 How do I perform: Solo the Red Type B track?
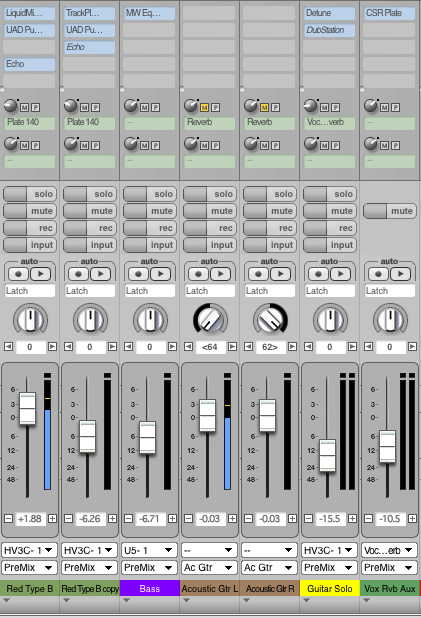pyautogui.click(x=30, y=194)
